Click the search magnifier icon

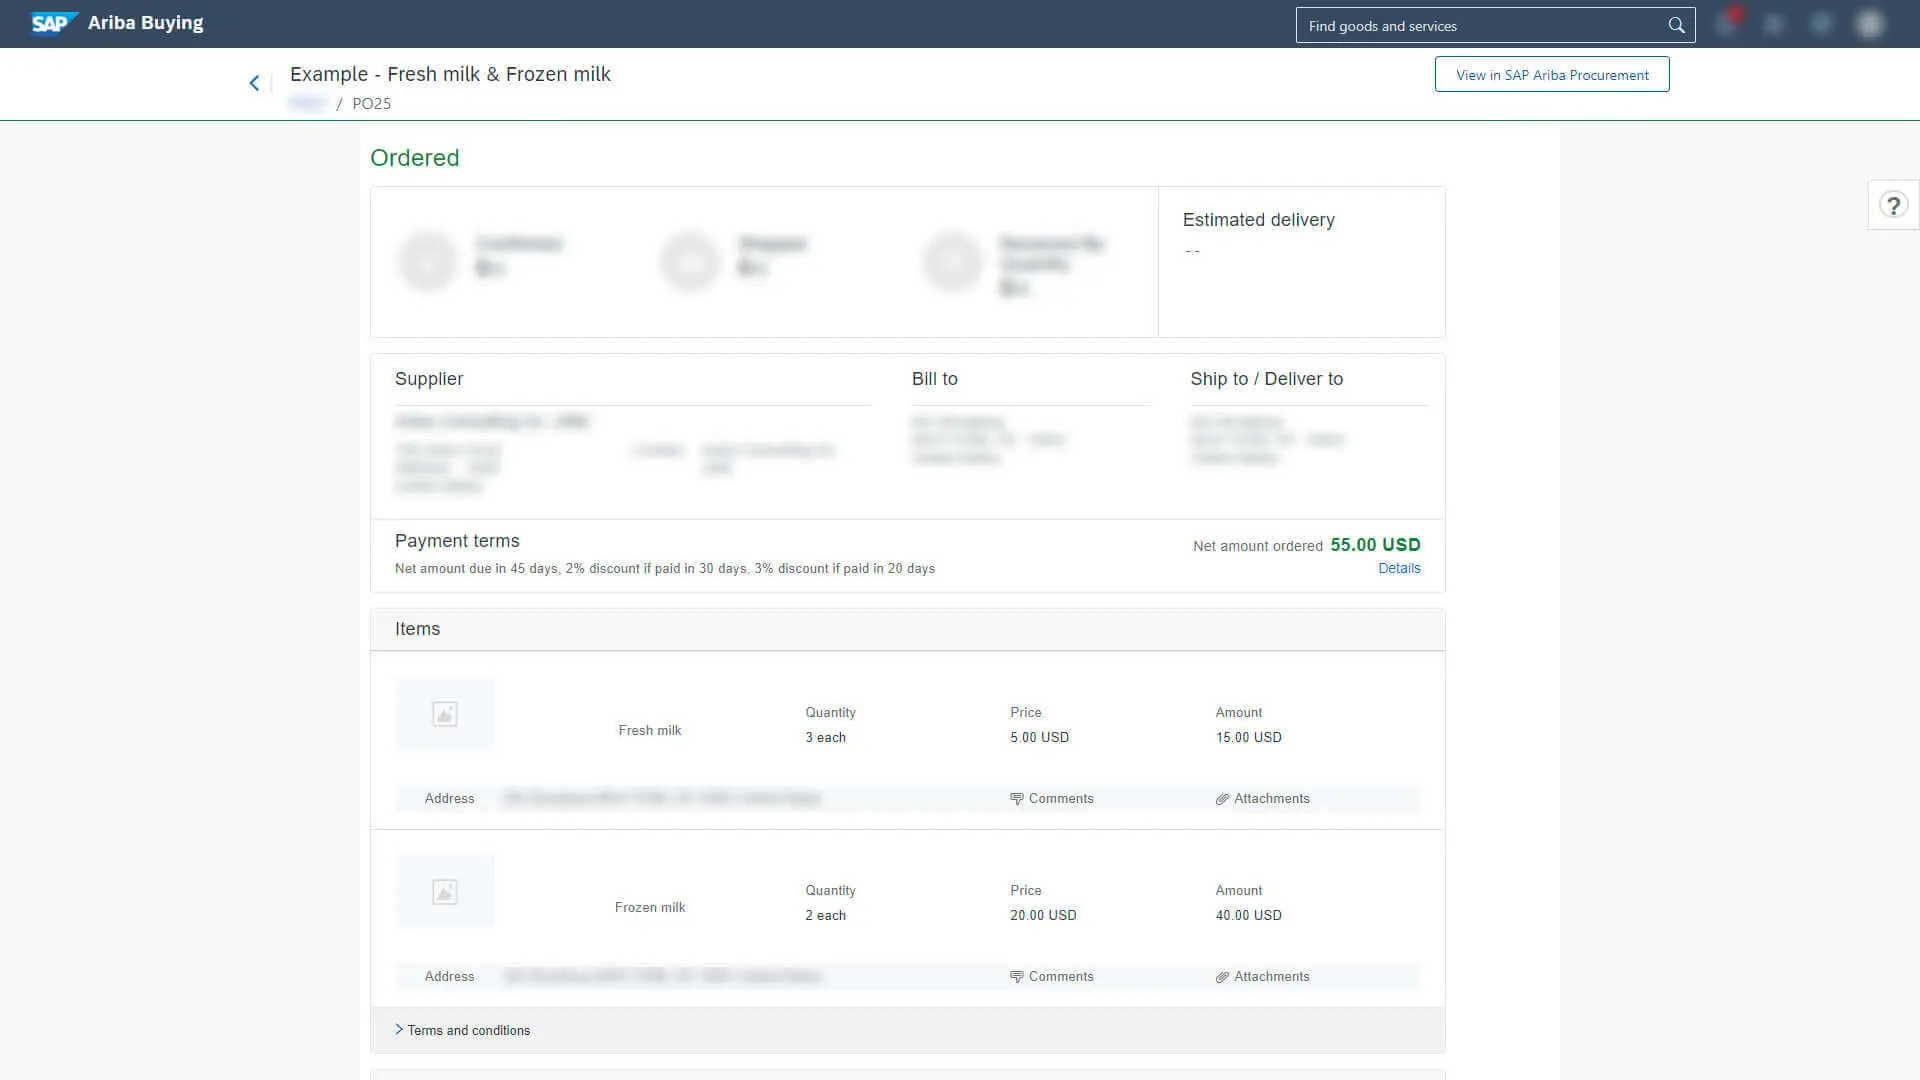[1676, 25]
